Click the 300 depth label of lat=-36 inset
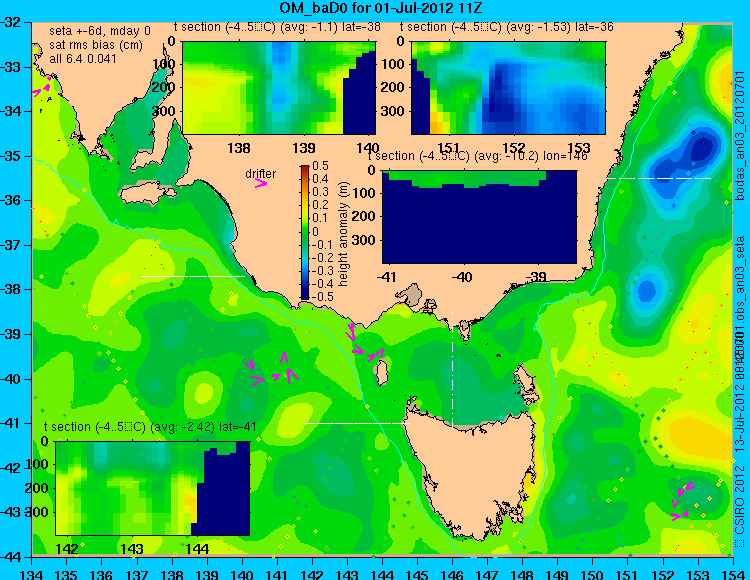 (395, 111)
